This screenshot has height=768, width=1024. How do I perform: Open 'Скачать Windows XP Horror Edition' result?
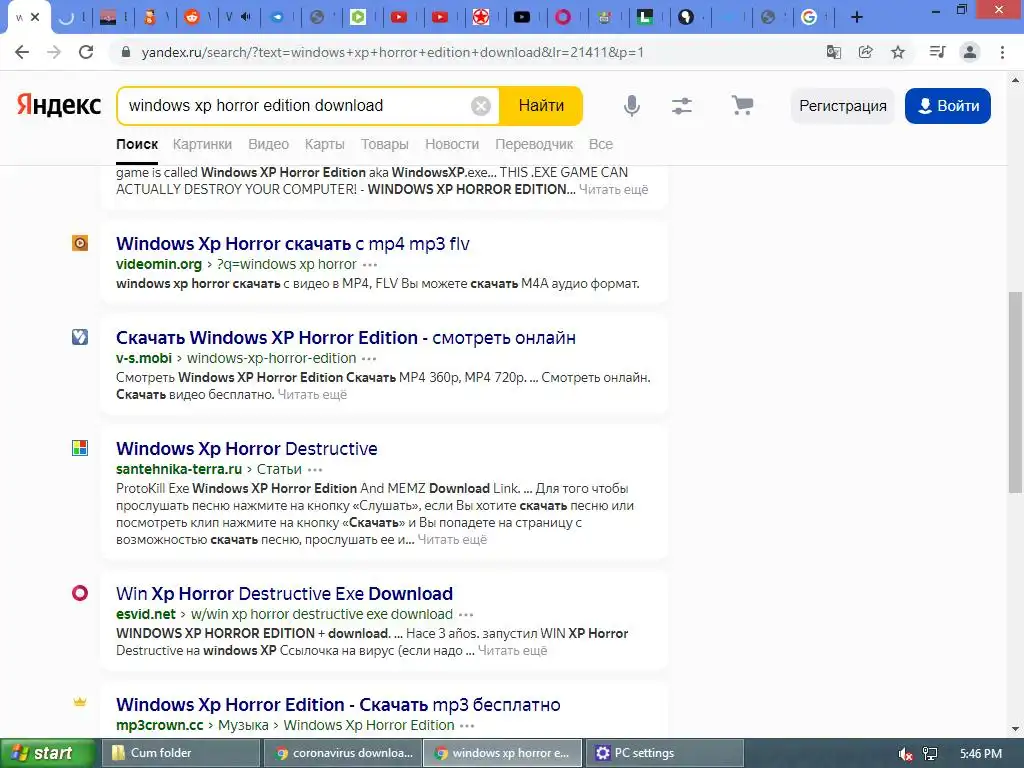click(x=345, y=338)
